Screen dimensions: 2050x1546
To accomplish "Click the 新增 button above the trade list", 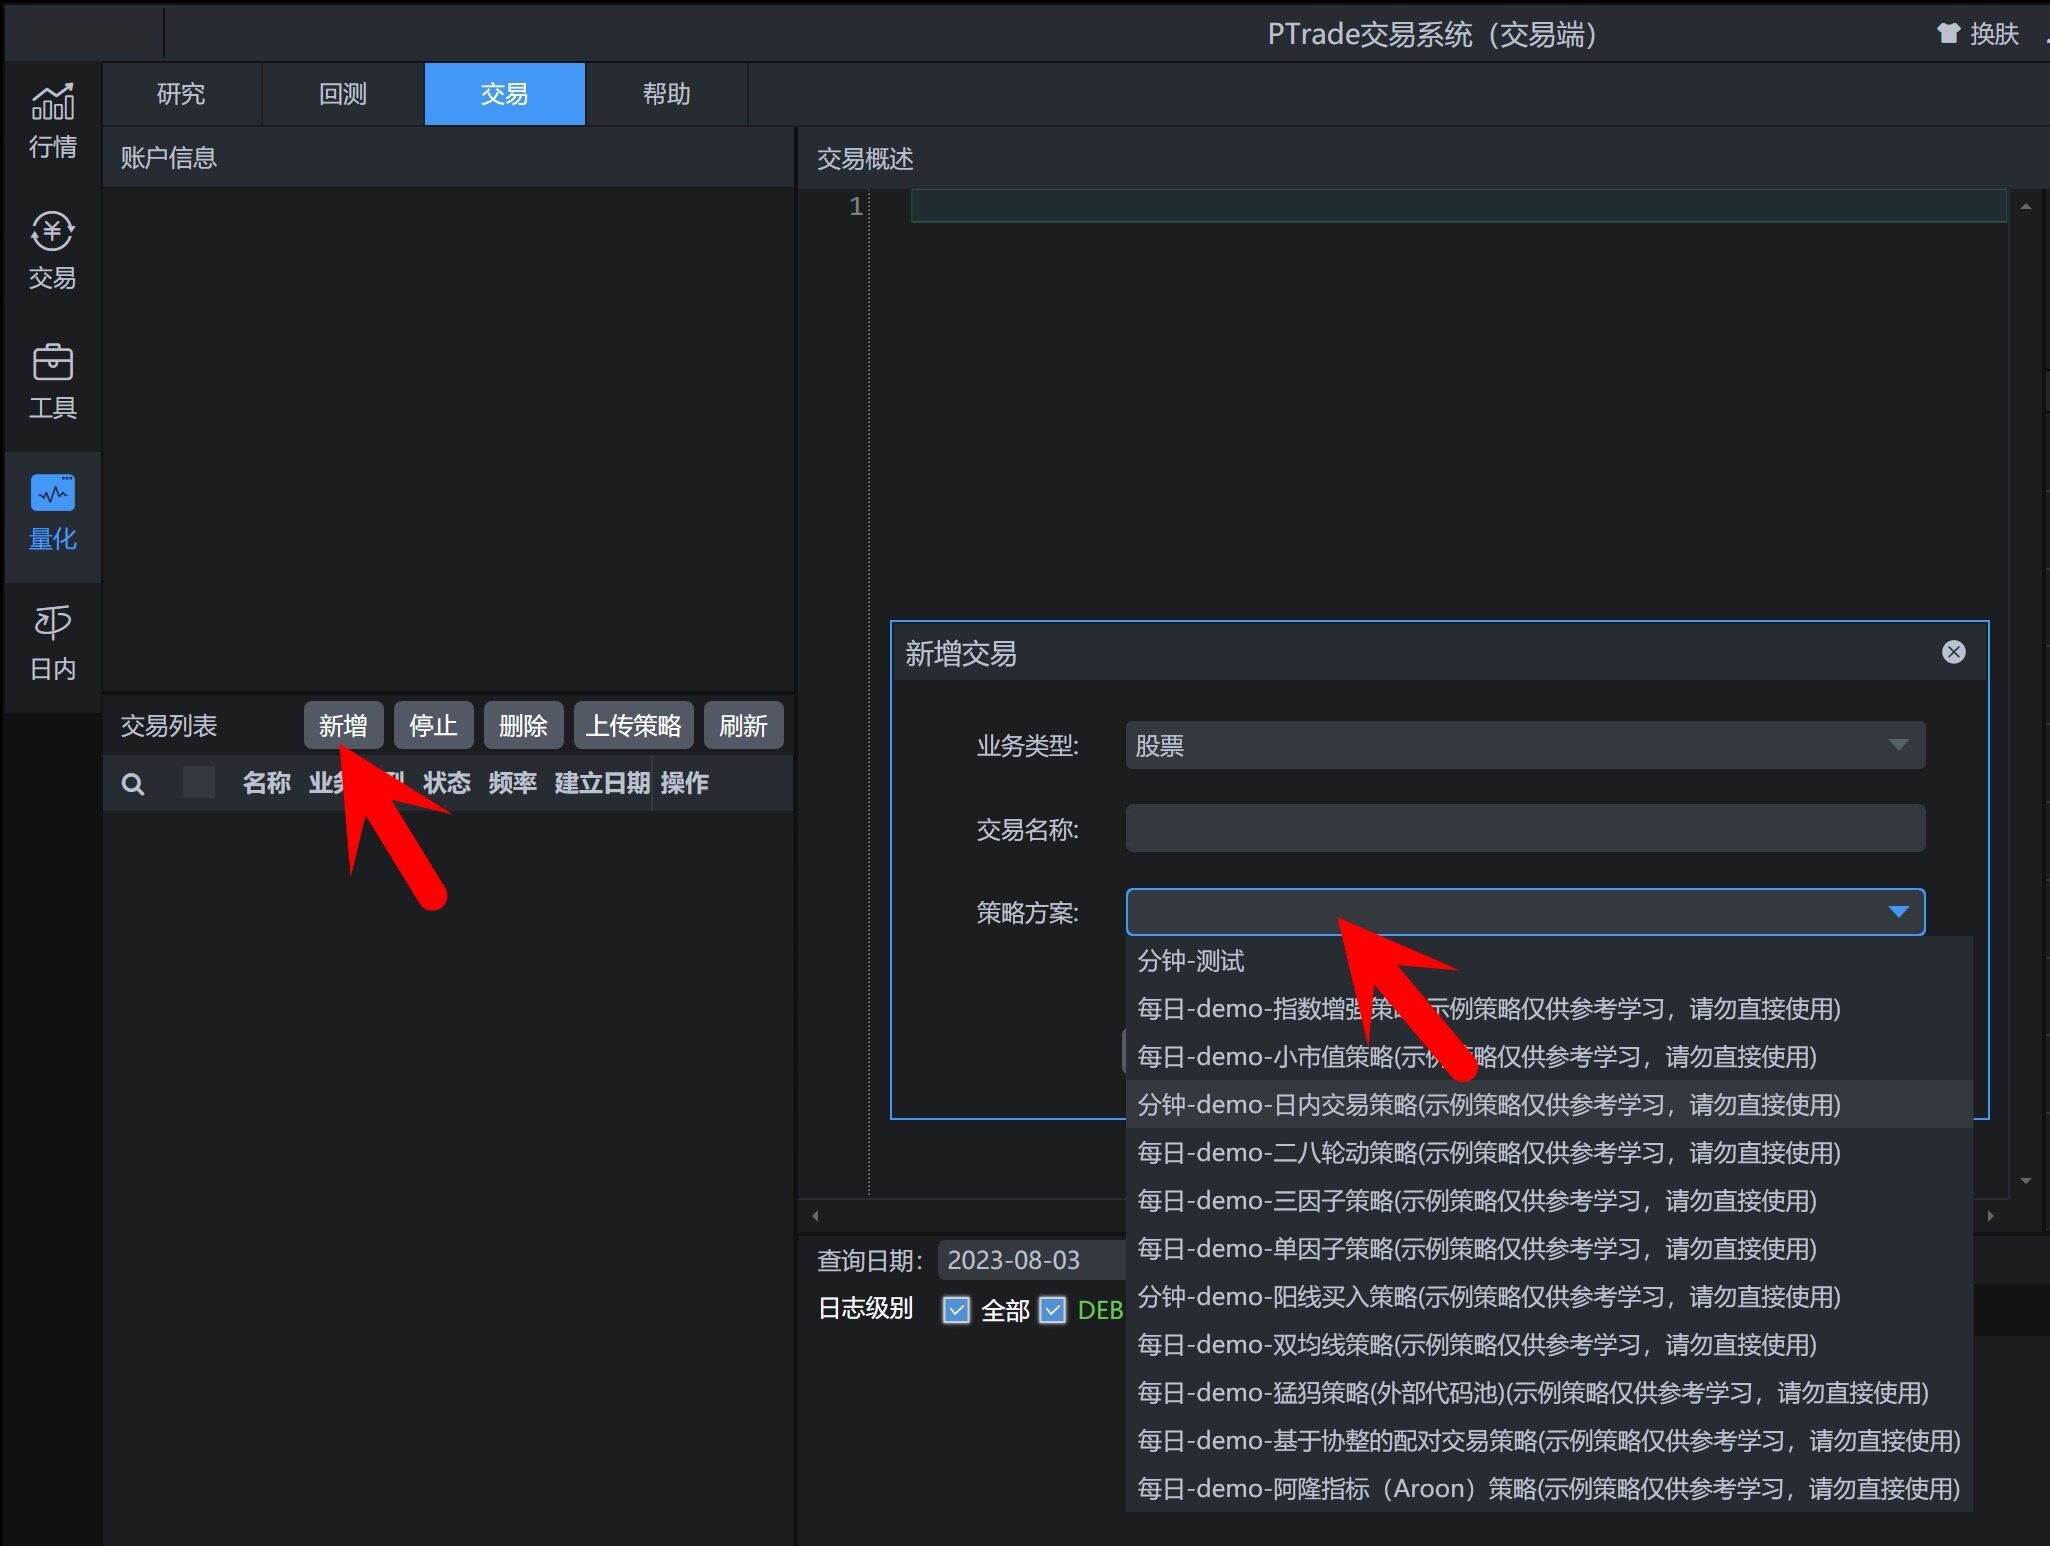I will (x=343, y=725).
